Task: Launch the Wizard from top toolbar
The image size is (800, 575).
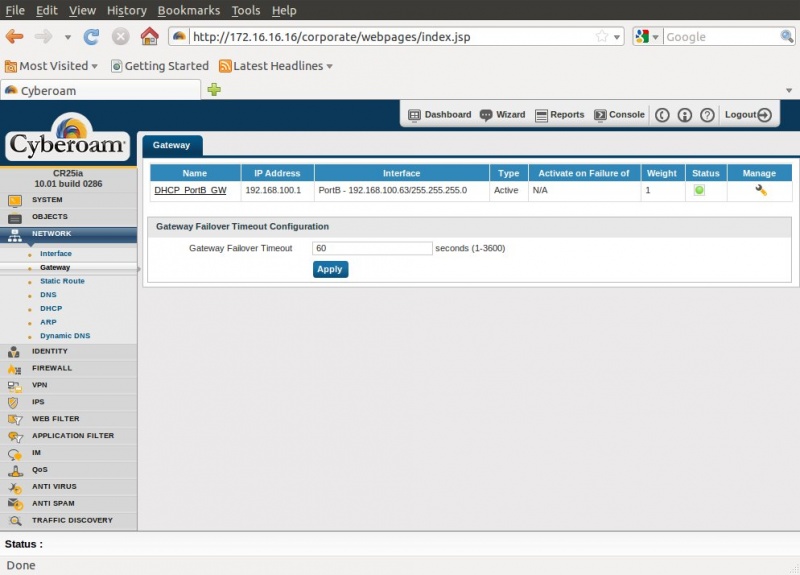Action: (502, 115)
